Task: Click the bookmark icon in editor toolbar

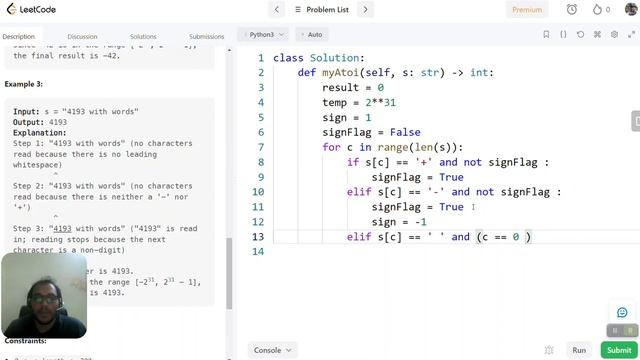Action: (x=546, y=35)
